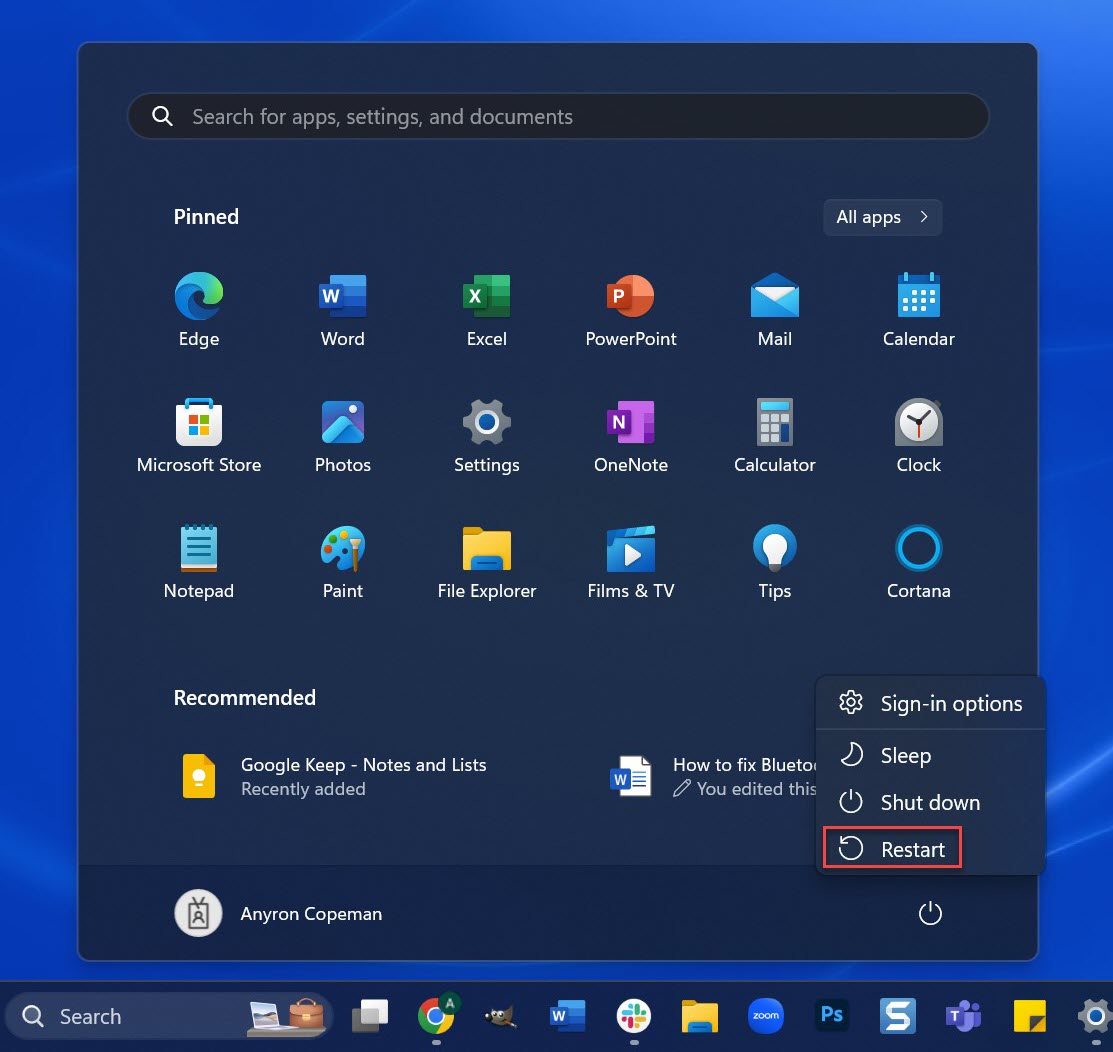Open Zoom from the taskbar
The image size is (1113, 1052).
(766, 1016)
